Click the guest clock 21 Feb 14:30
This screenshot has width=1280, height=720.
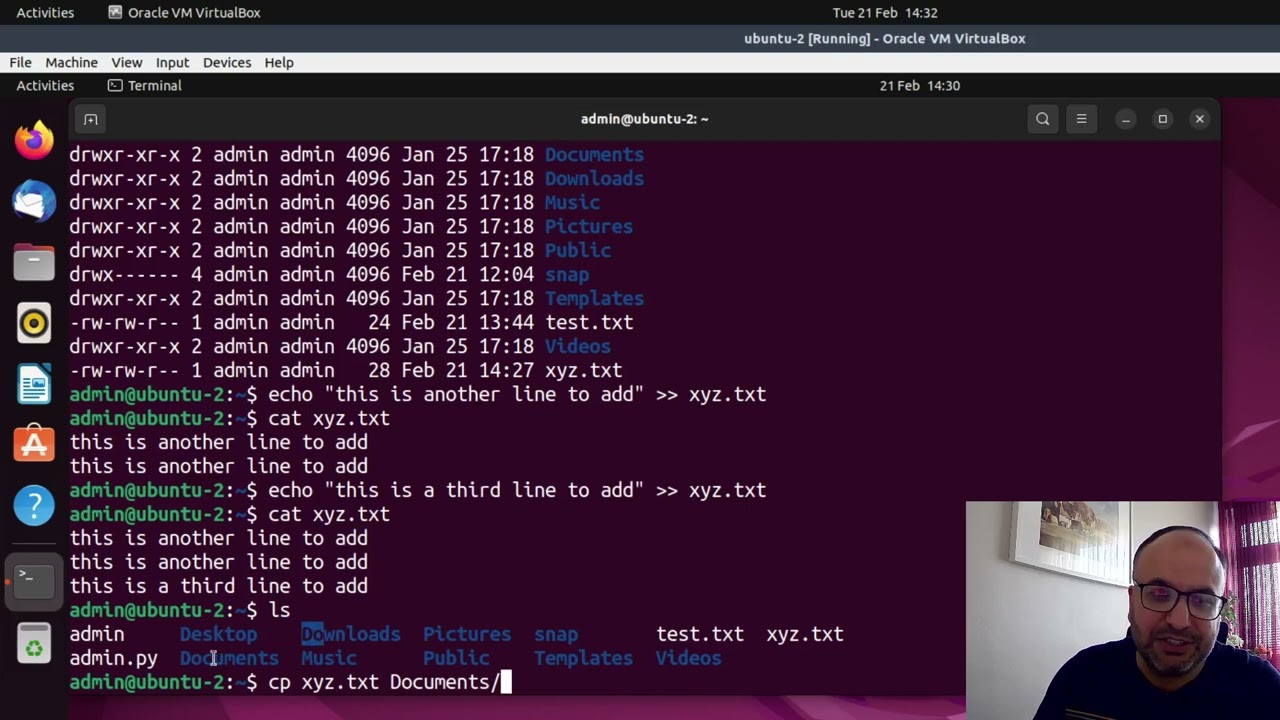click(x=920, y=85)
